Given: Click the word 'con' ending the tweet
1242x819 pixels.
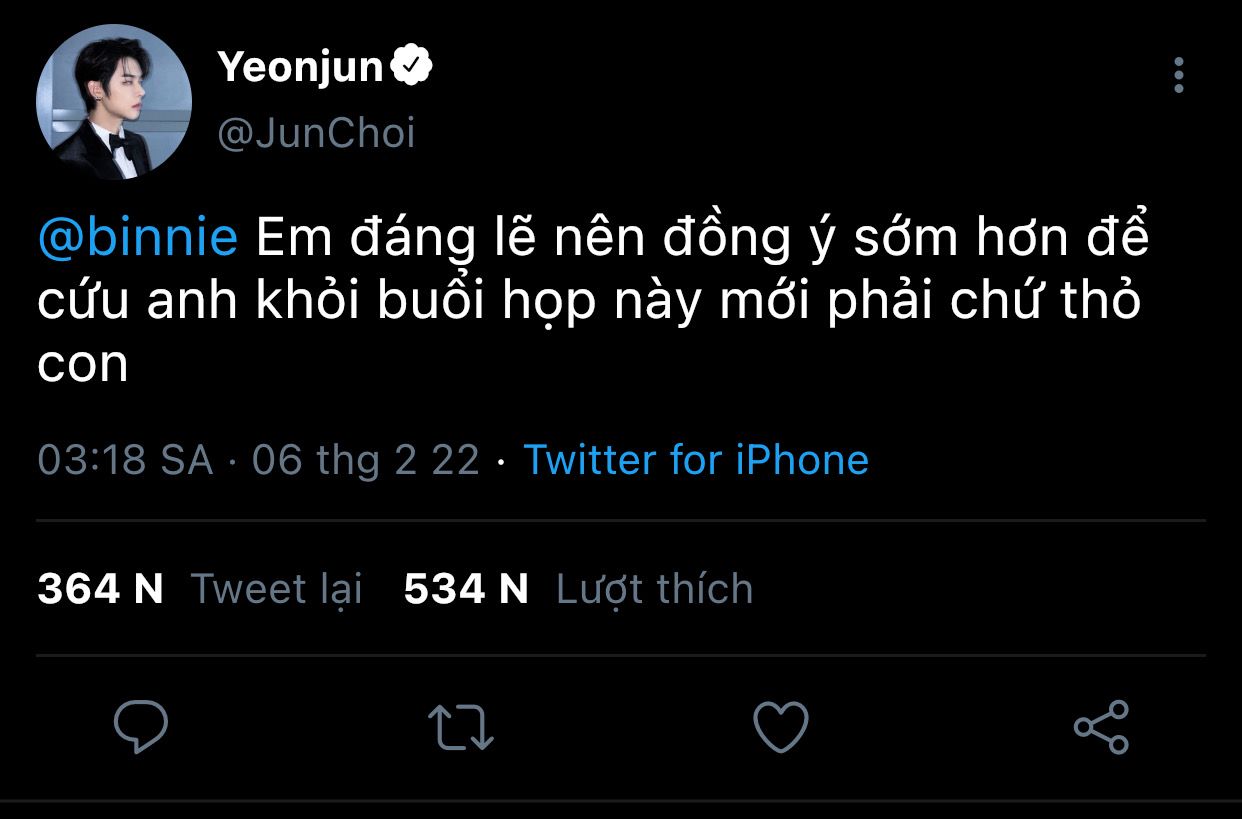Looking at the screenshot, I should (83, 365).
